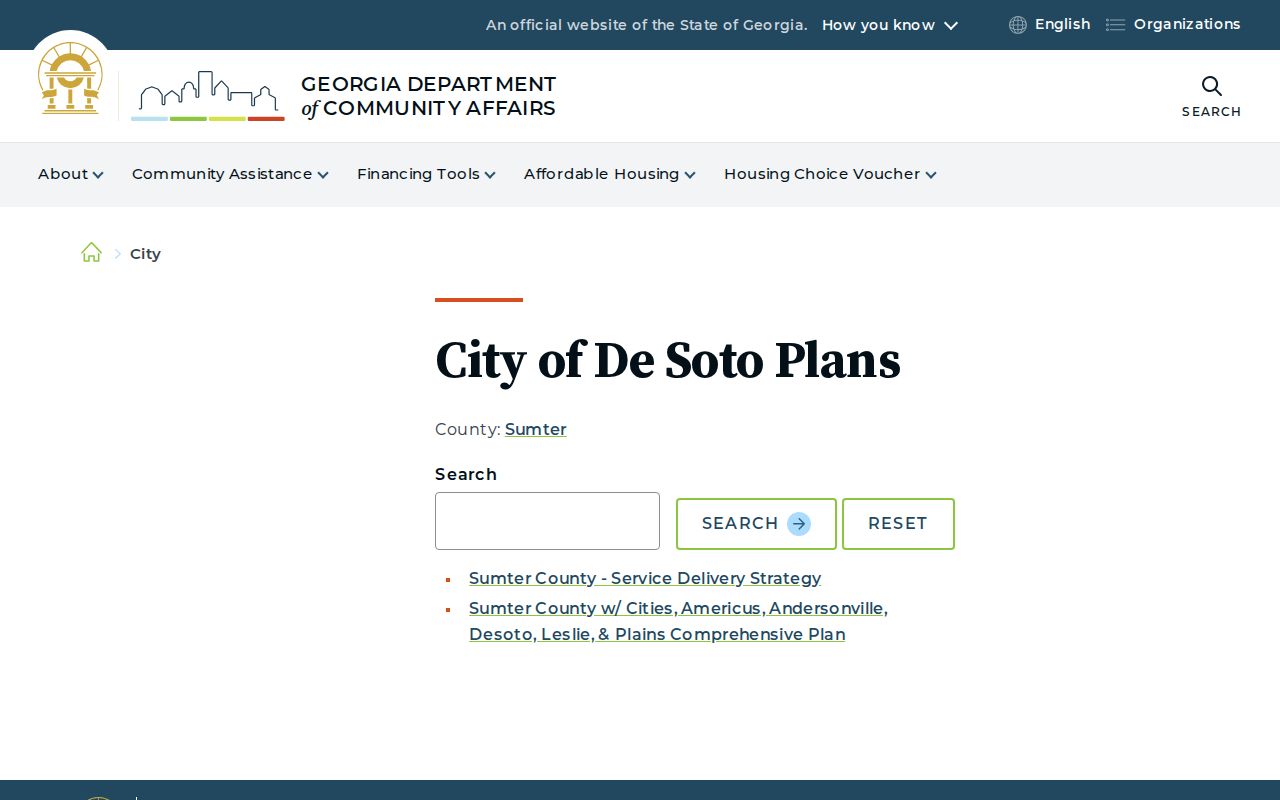This screenshot has width=1280, height=800.
Task: Open Sumter County Service Delivery Strategy
Action: coord(645,578)
